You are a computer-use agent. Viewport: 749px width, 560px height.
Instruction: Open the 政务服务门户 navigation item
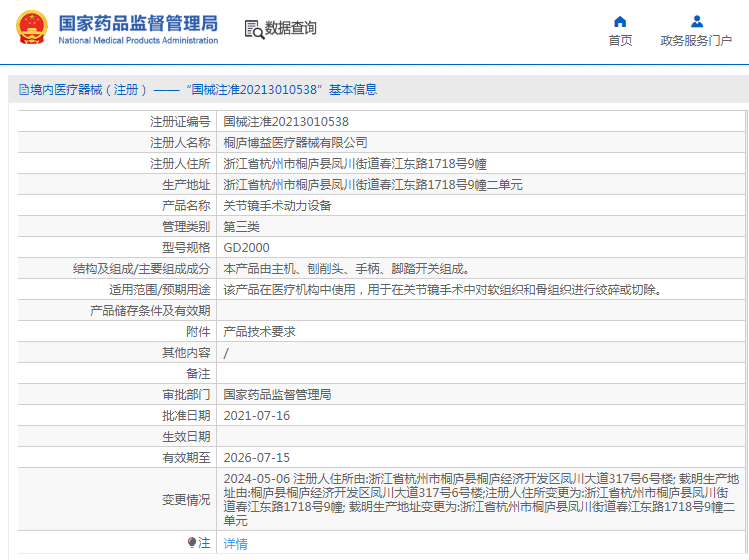click(x=696, y=41)
